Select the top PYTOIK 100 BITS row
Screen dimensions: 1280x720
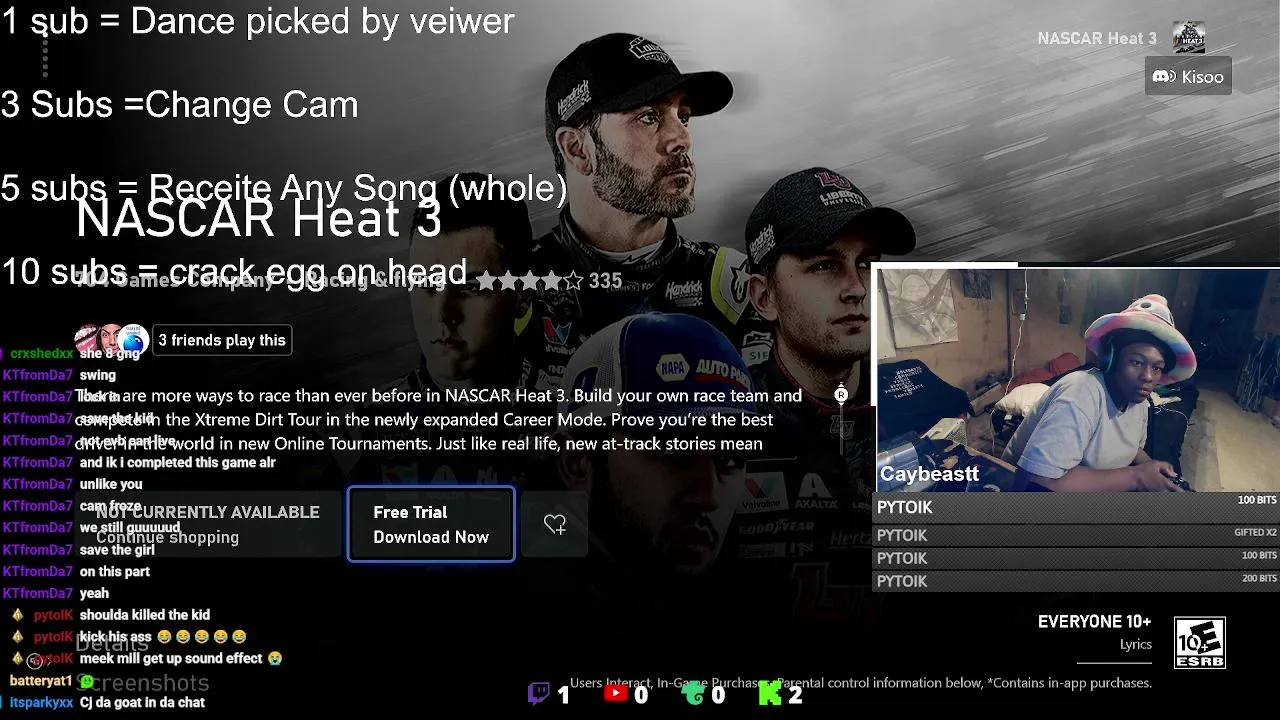(1076, 507)
